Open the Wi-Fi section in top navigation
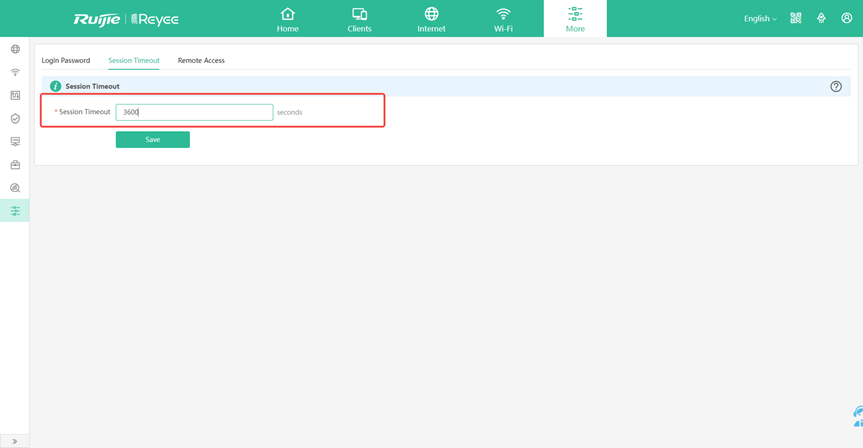The height and width of the screenshot is (448, 863). (503, 19)
